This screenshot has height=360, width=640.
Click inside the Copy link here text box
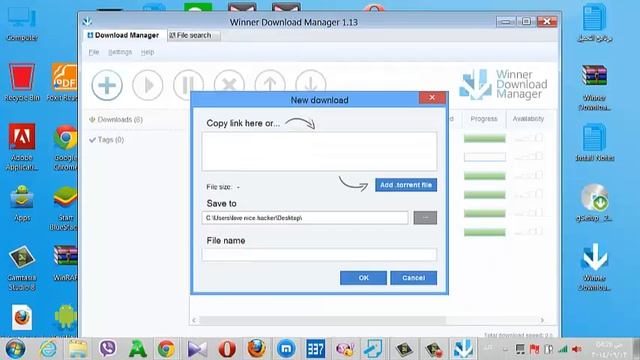point(319,151)
